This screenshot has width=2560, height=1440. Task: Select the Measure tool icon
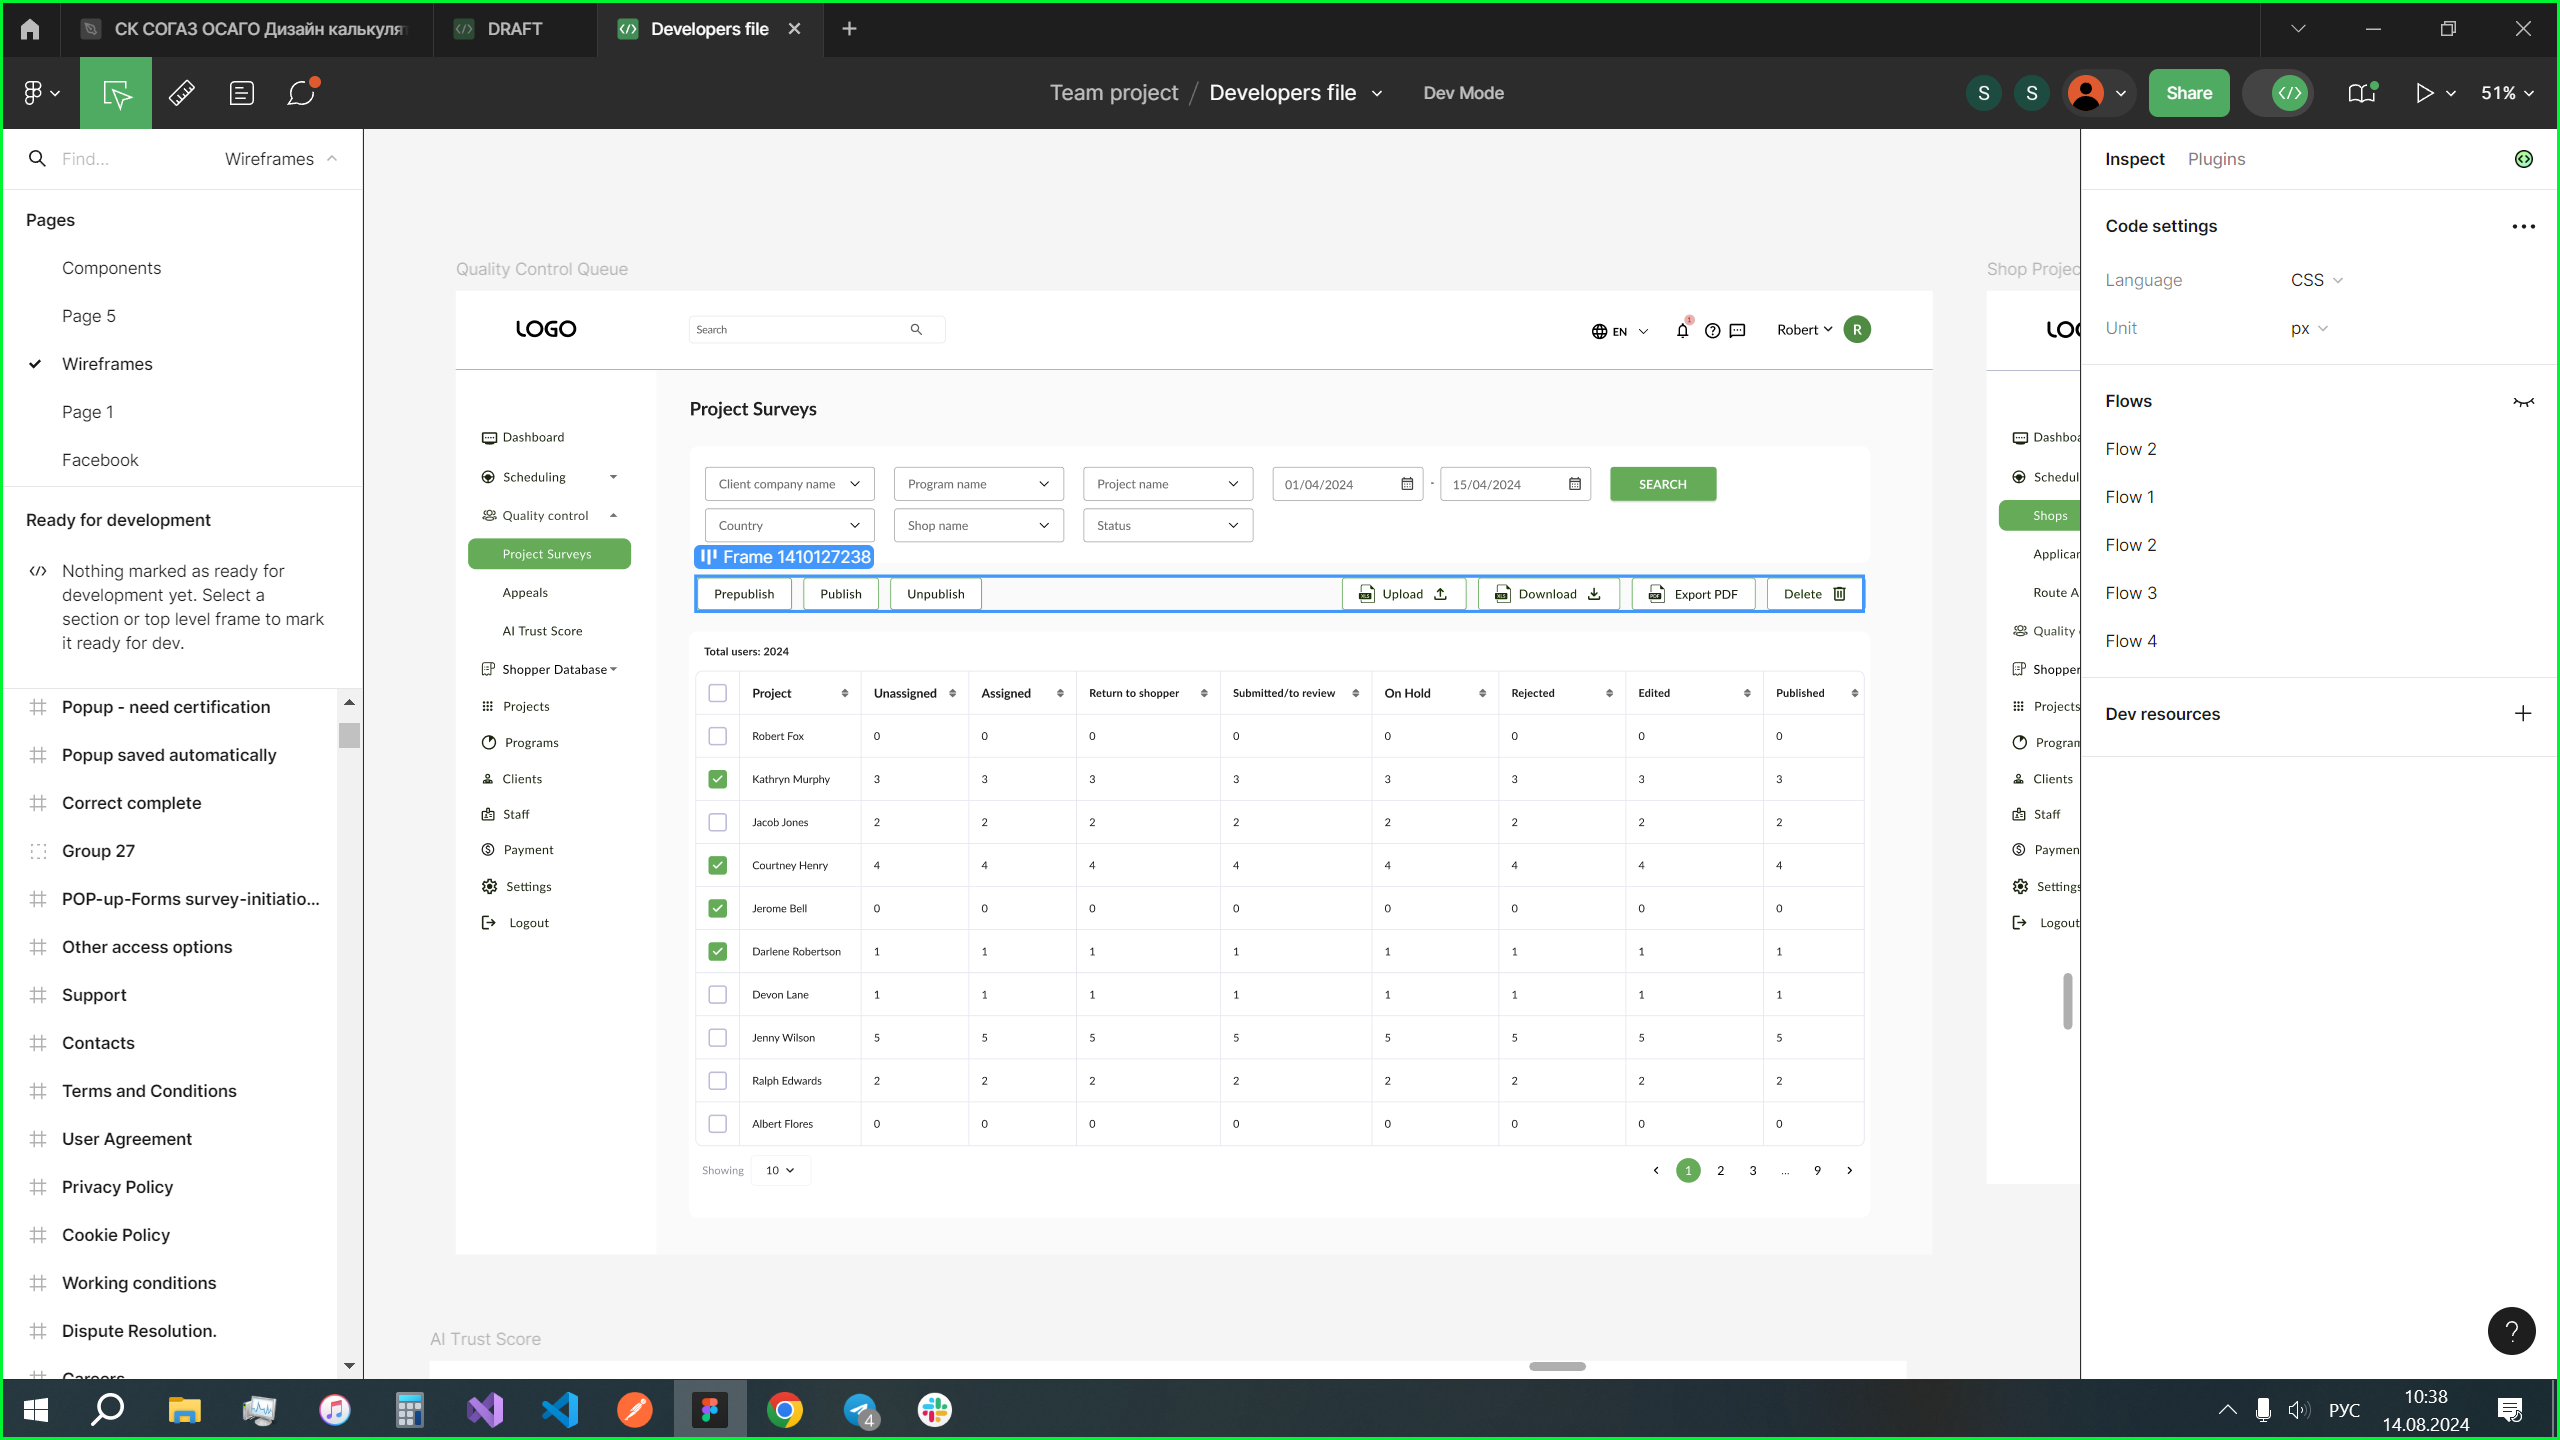point(181,93)
